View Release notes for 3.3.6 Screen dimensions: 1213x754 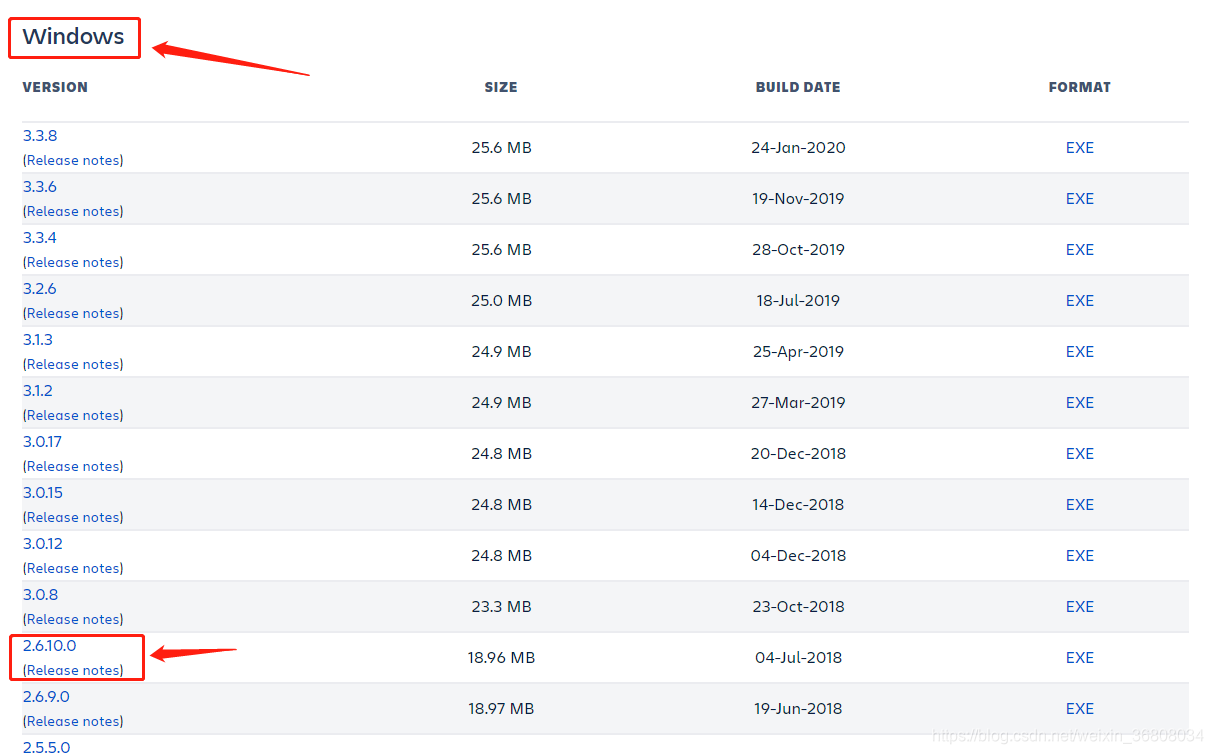coord(73,211)
